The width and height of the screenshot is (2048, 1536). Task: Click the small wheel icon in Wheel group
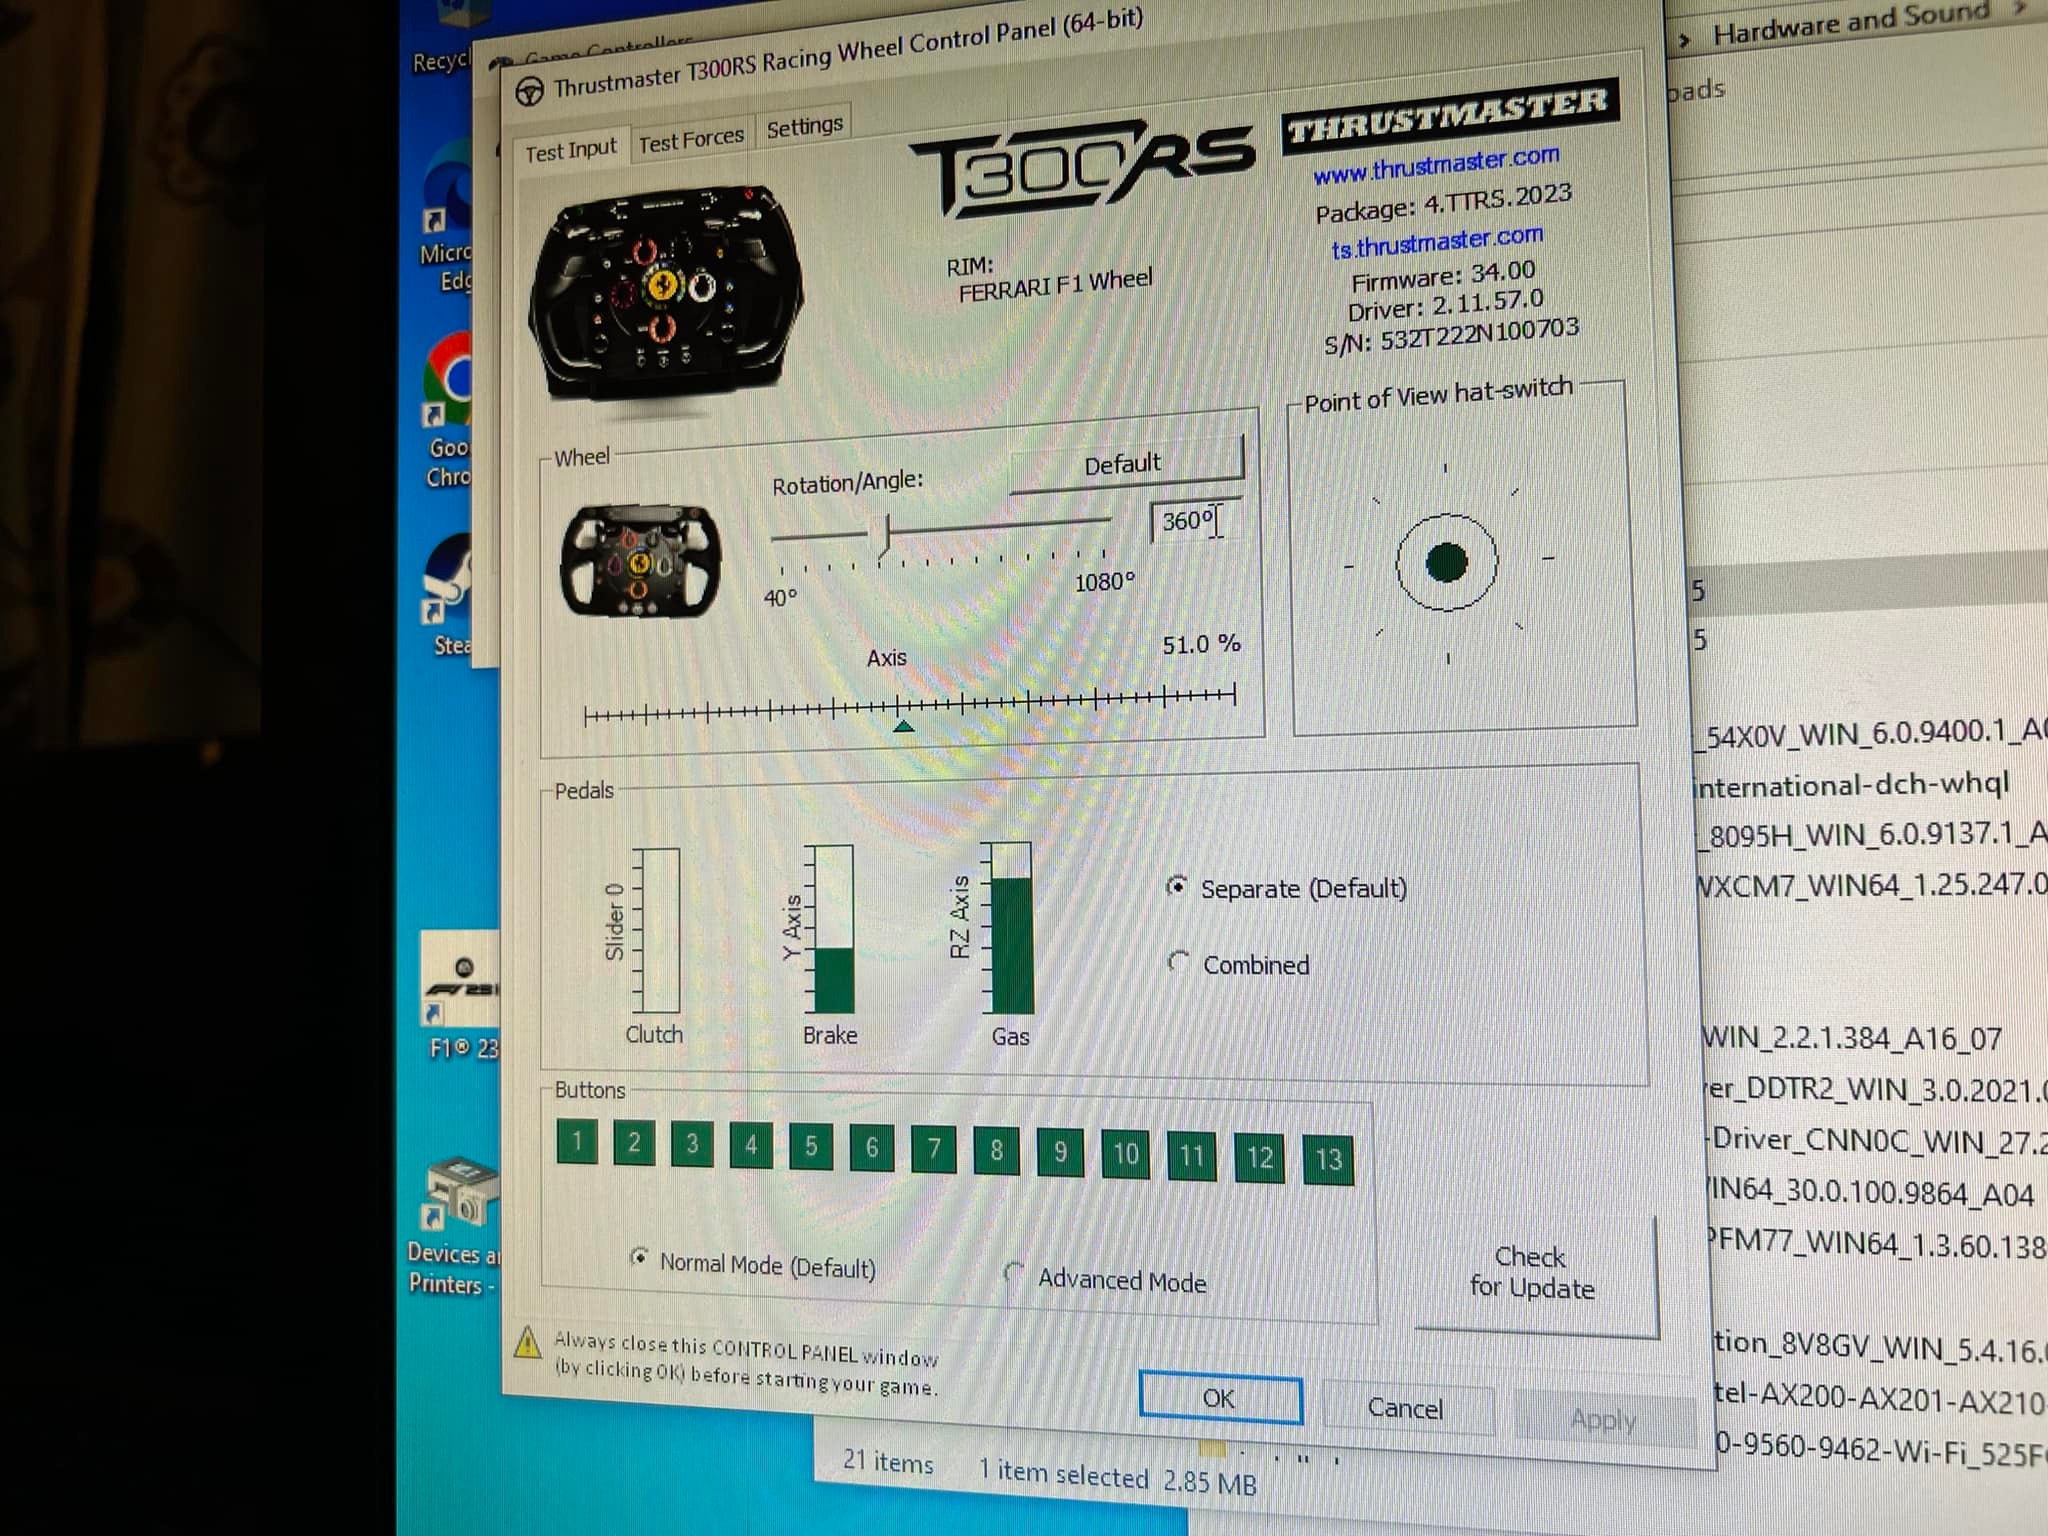(x=640, y=561)
